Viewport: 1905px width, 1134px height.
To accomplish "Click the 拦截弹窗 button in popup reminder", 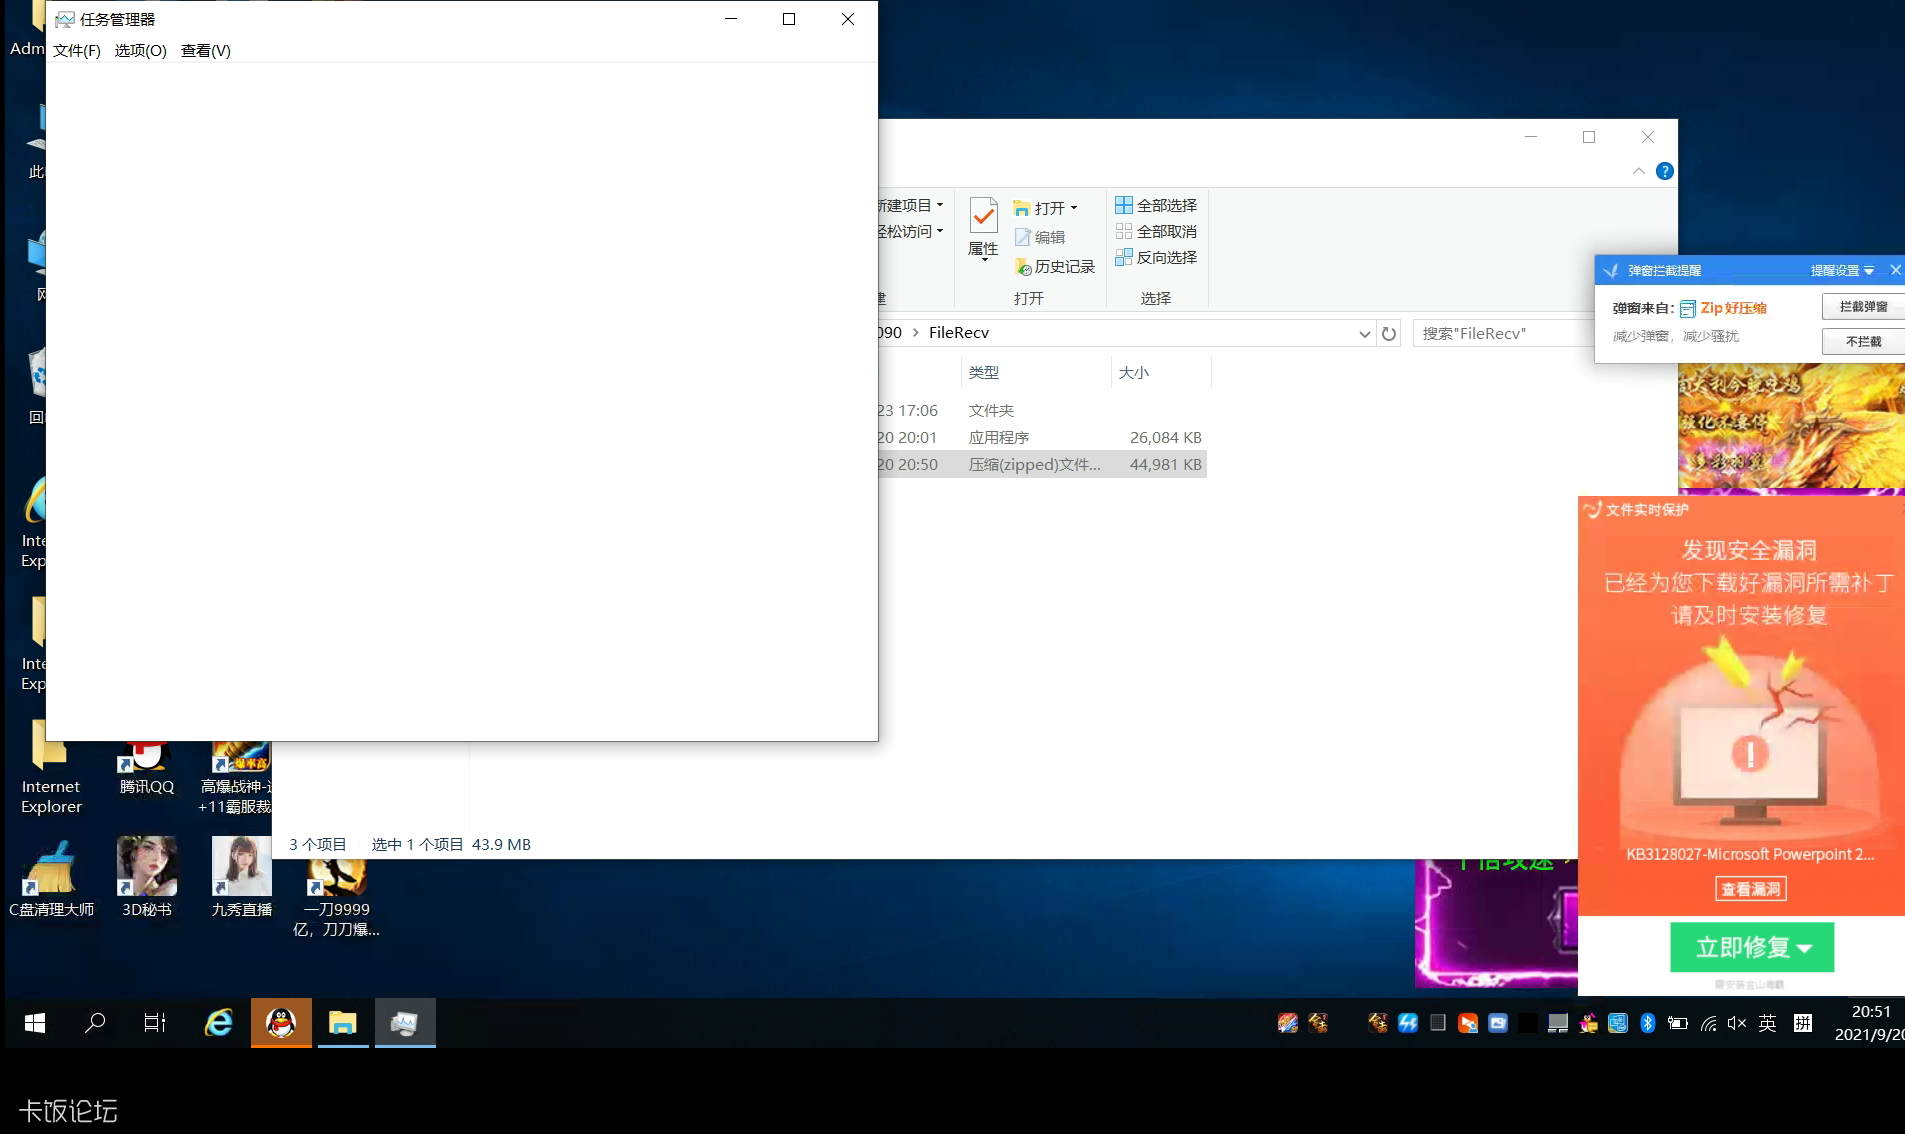I will (1863, 307).
